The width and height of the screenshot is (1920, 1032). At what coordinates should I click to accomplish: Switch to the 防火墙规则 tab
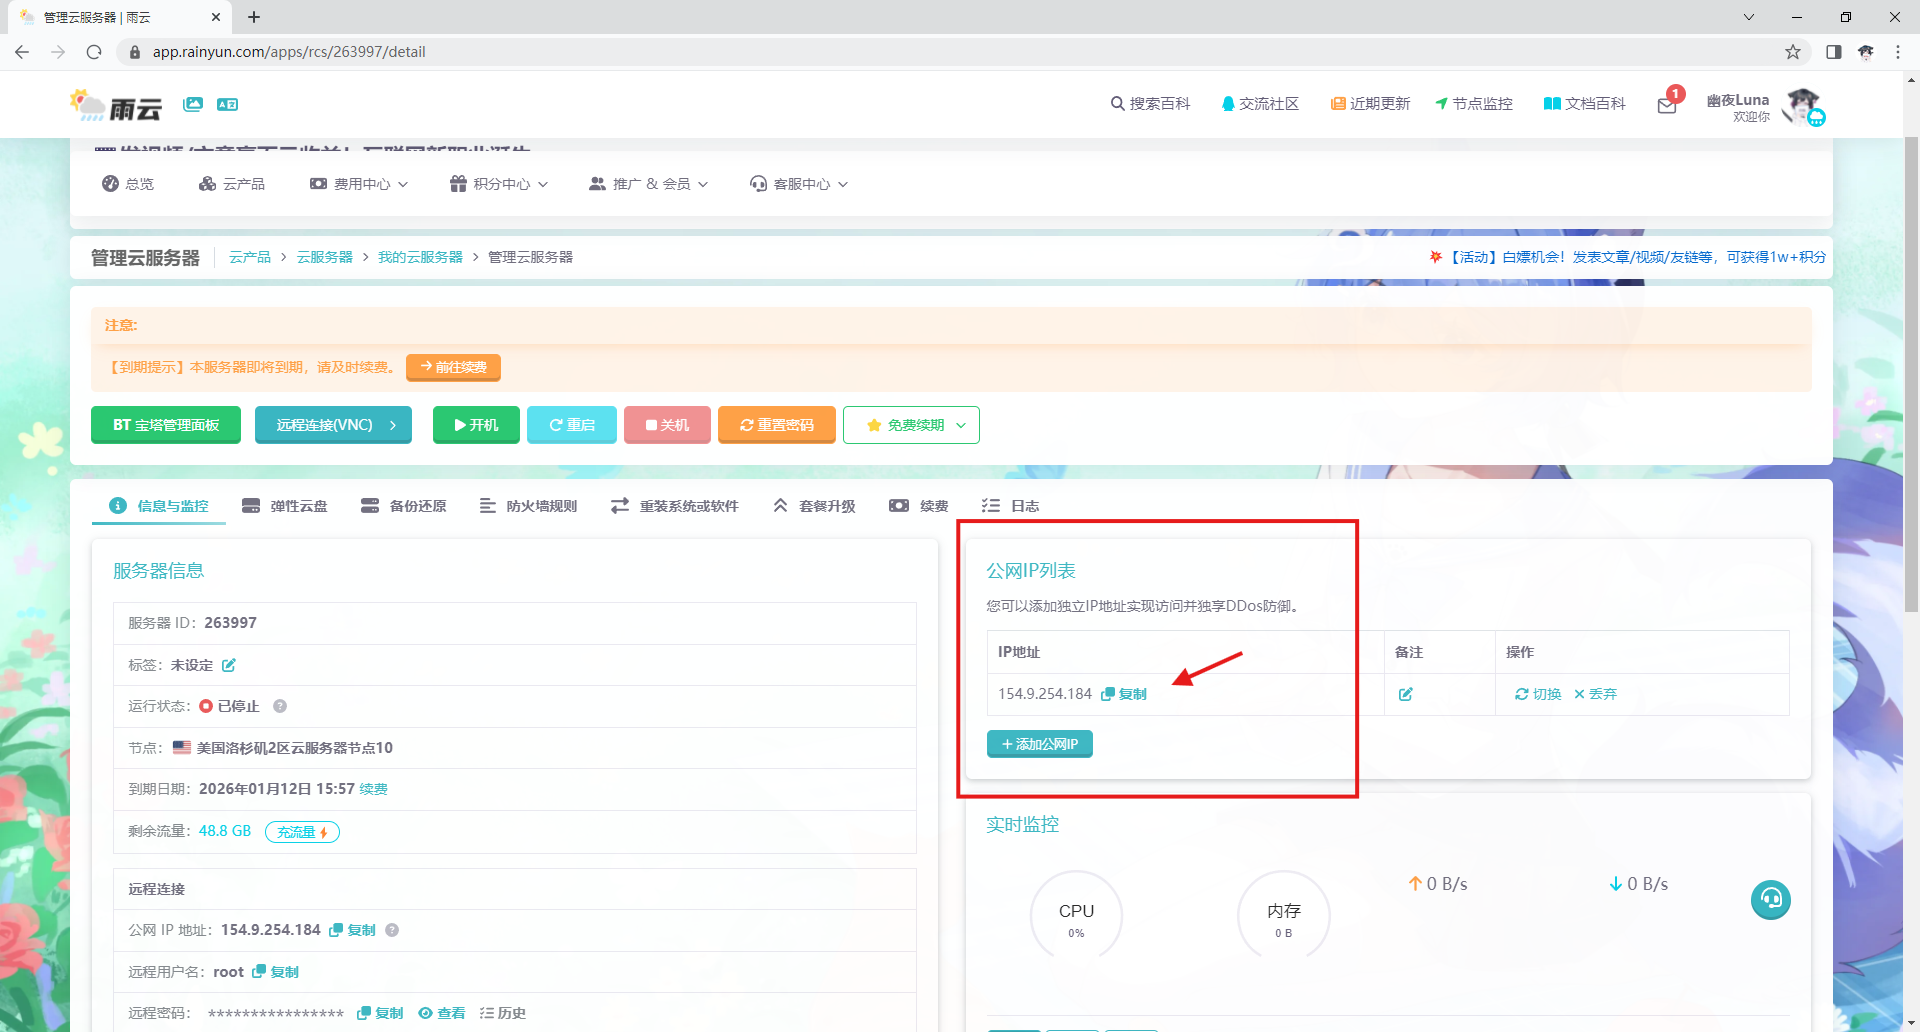coord(529,506)
